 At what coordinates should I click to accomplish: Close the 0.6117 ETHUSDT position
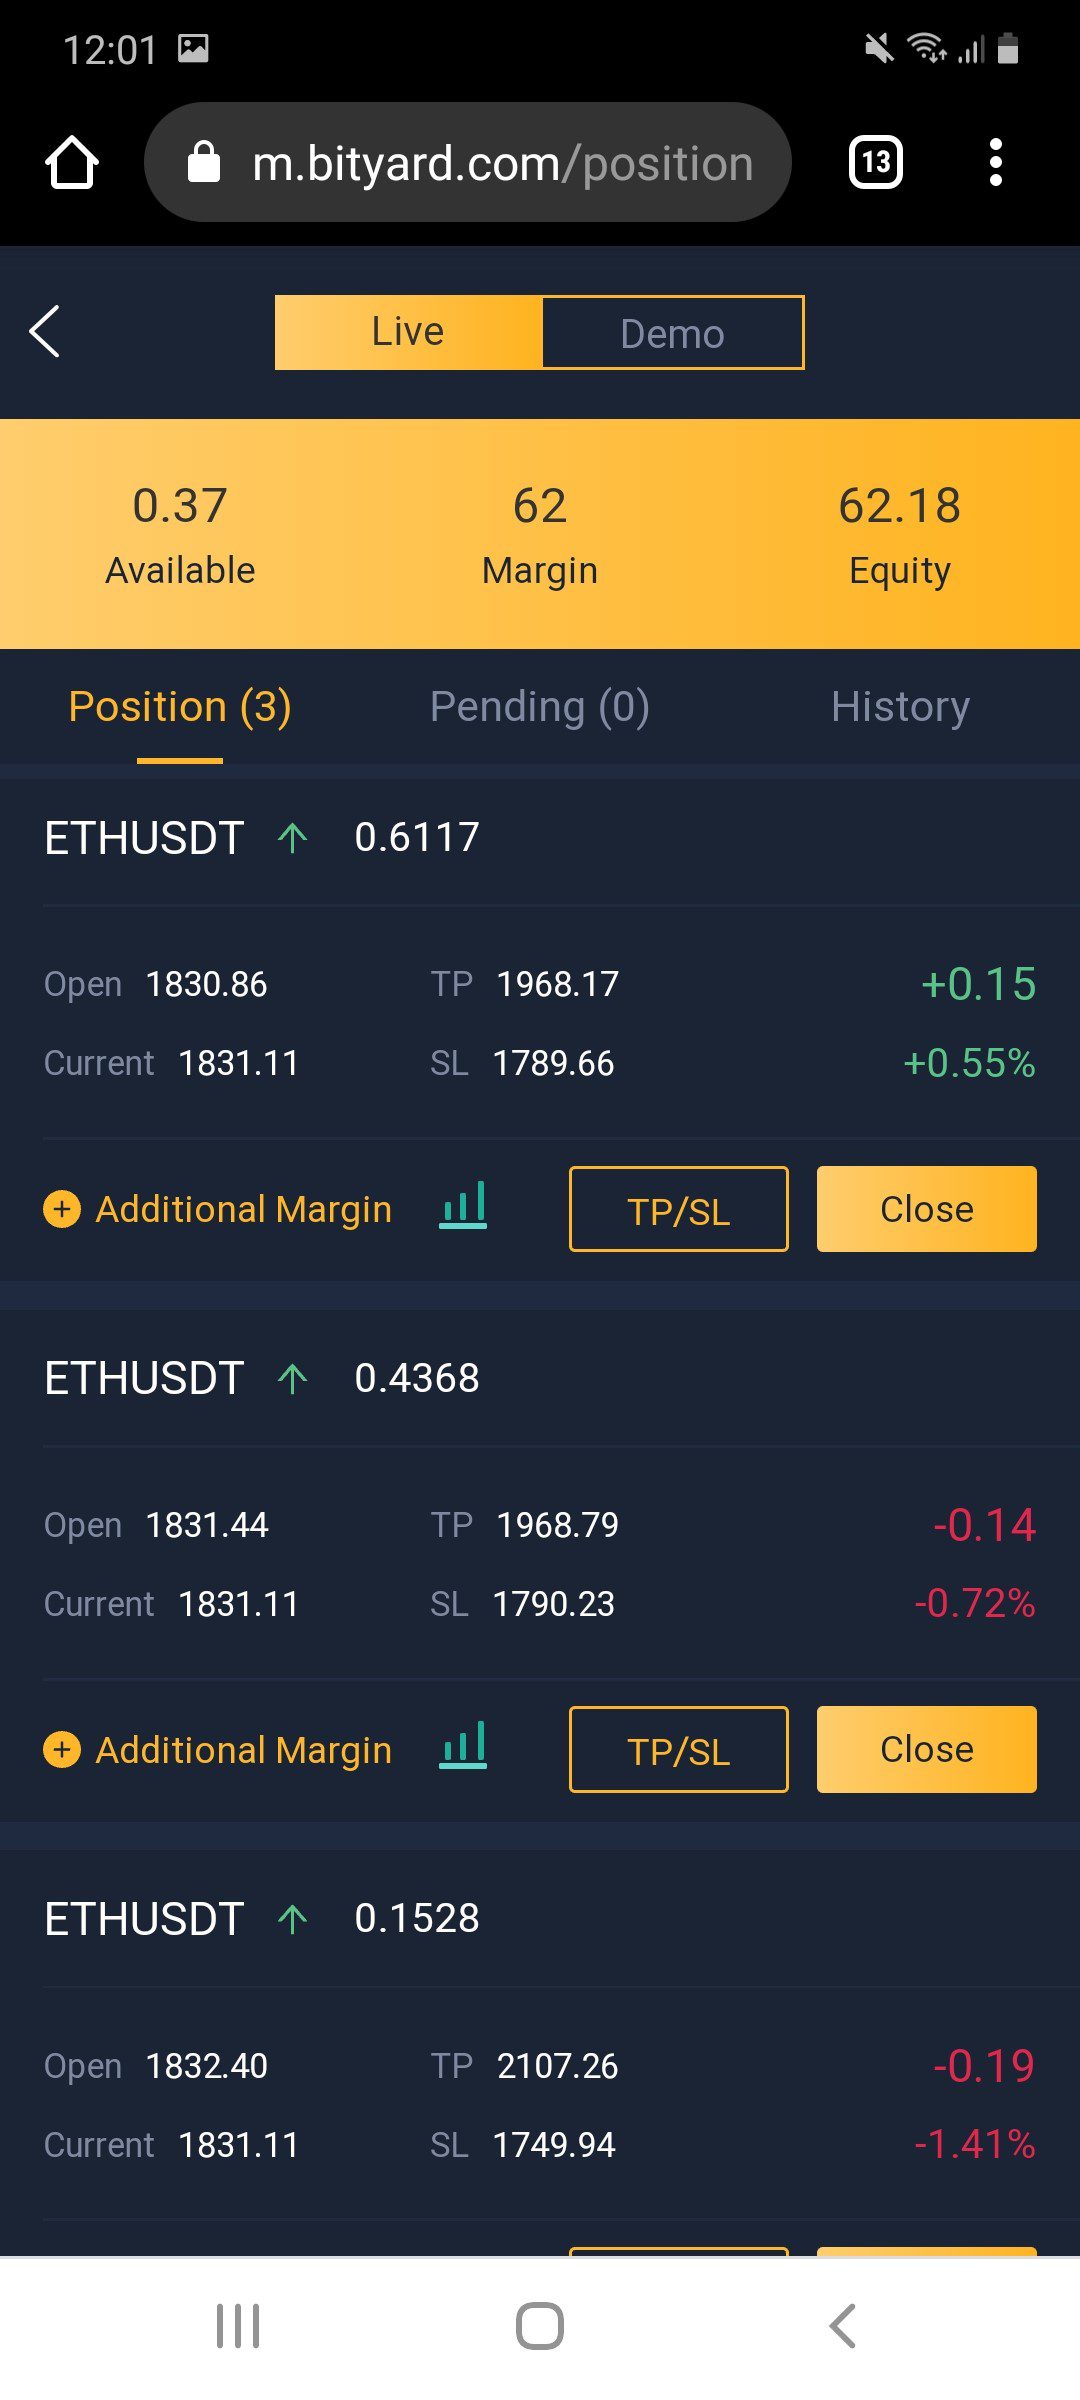click(x=926, y=1209)
